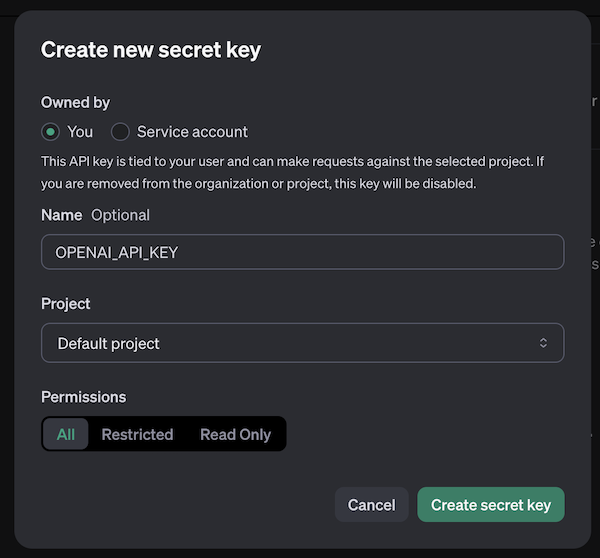Click the "Owned by" section label

point(75,102)
